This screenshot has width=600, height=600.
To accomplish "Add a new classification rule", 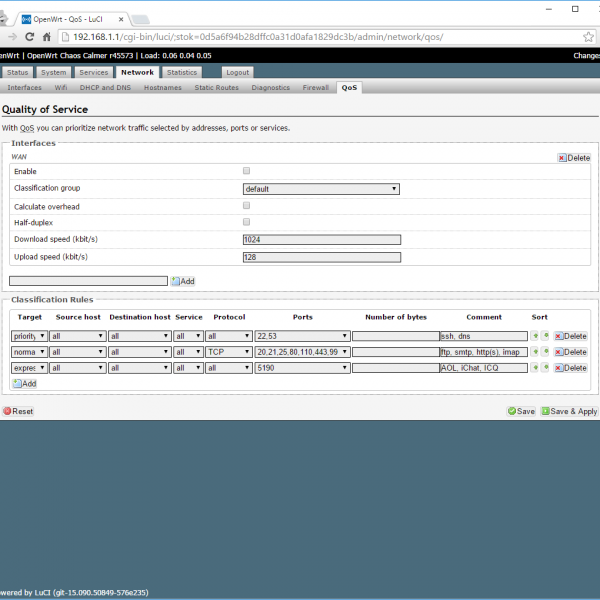I will (24, 384).
